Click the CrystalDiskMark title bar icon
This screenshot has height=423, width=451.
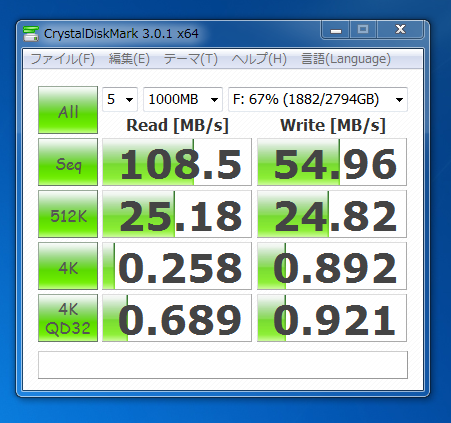point(31,34)
